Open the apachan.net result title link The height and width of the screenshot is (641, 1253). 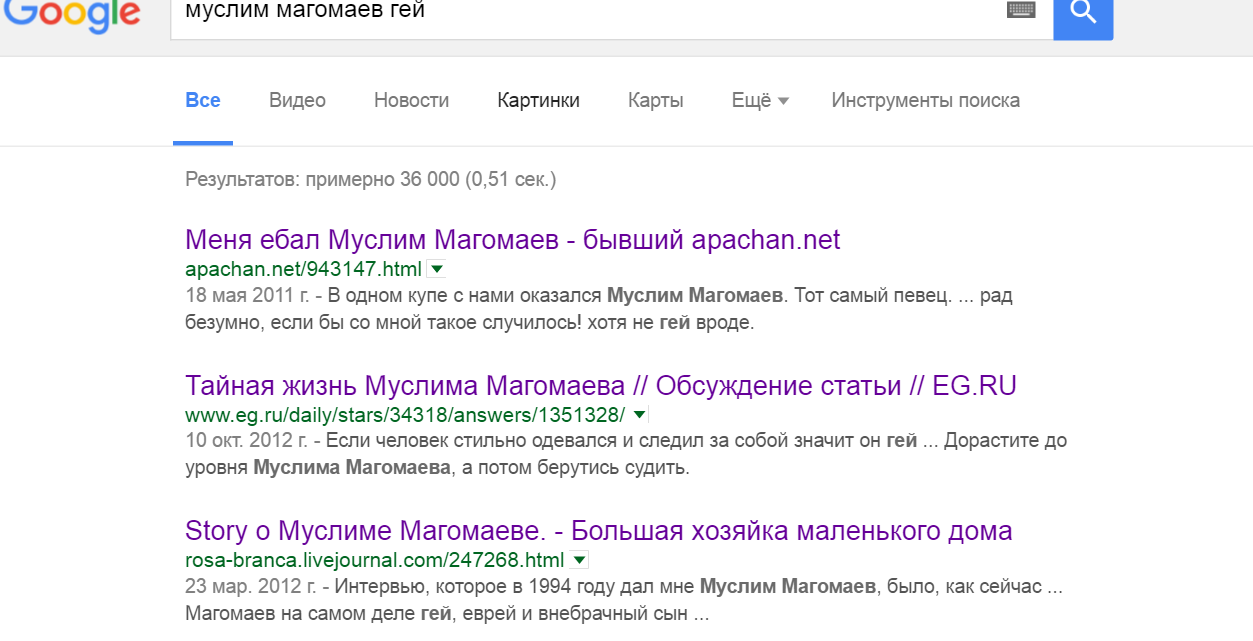pos(513,240)
